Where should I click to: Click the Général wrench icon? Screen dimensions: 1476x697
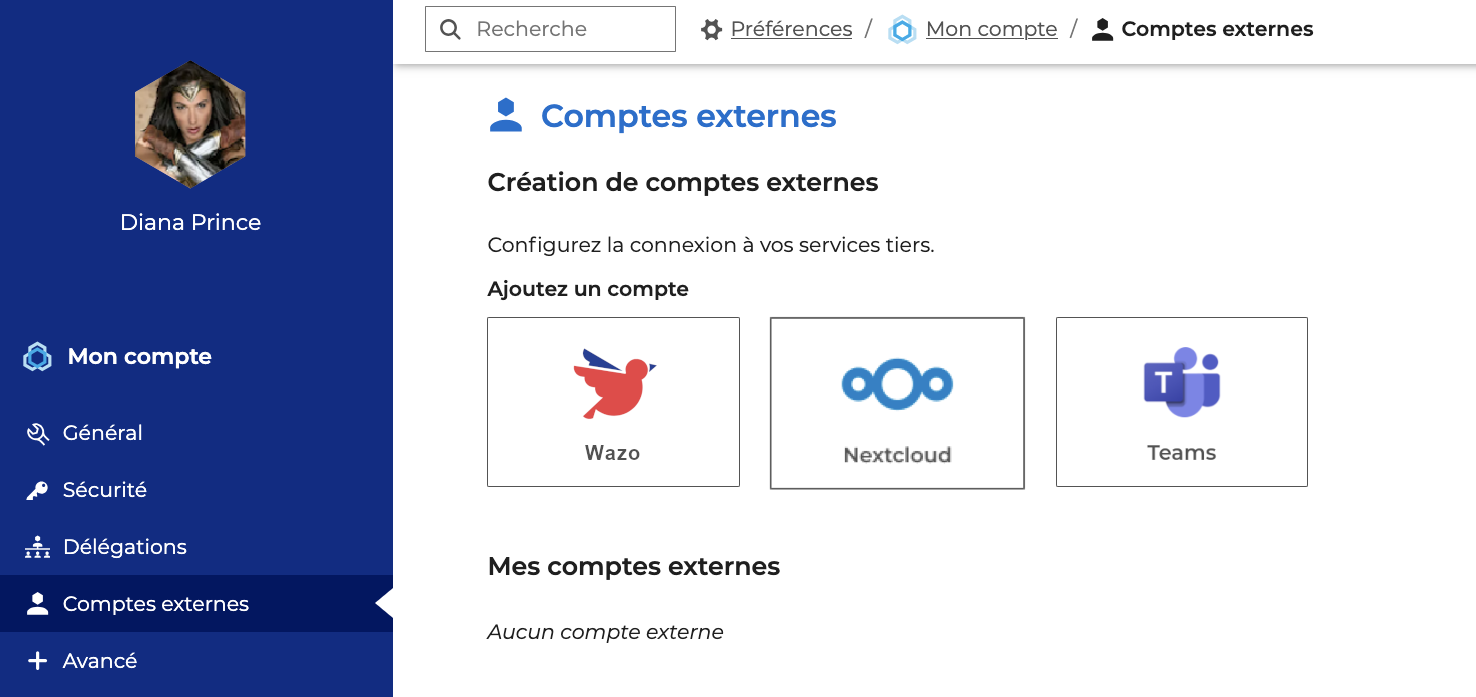click(37, 433)
